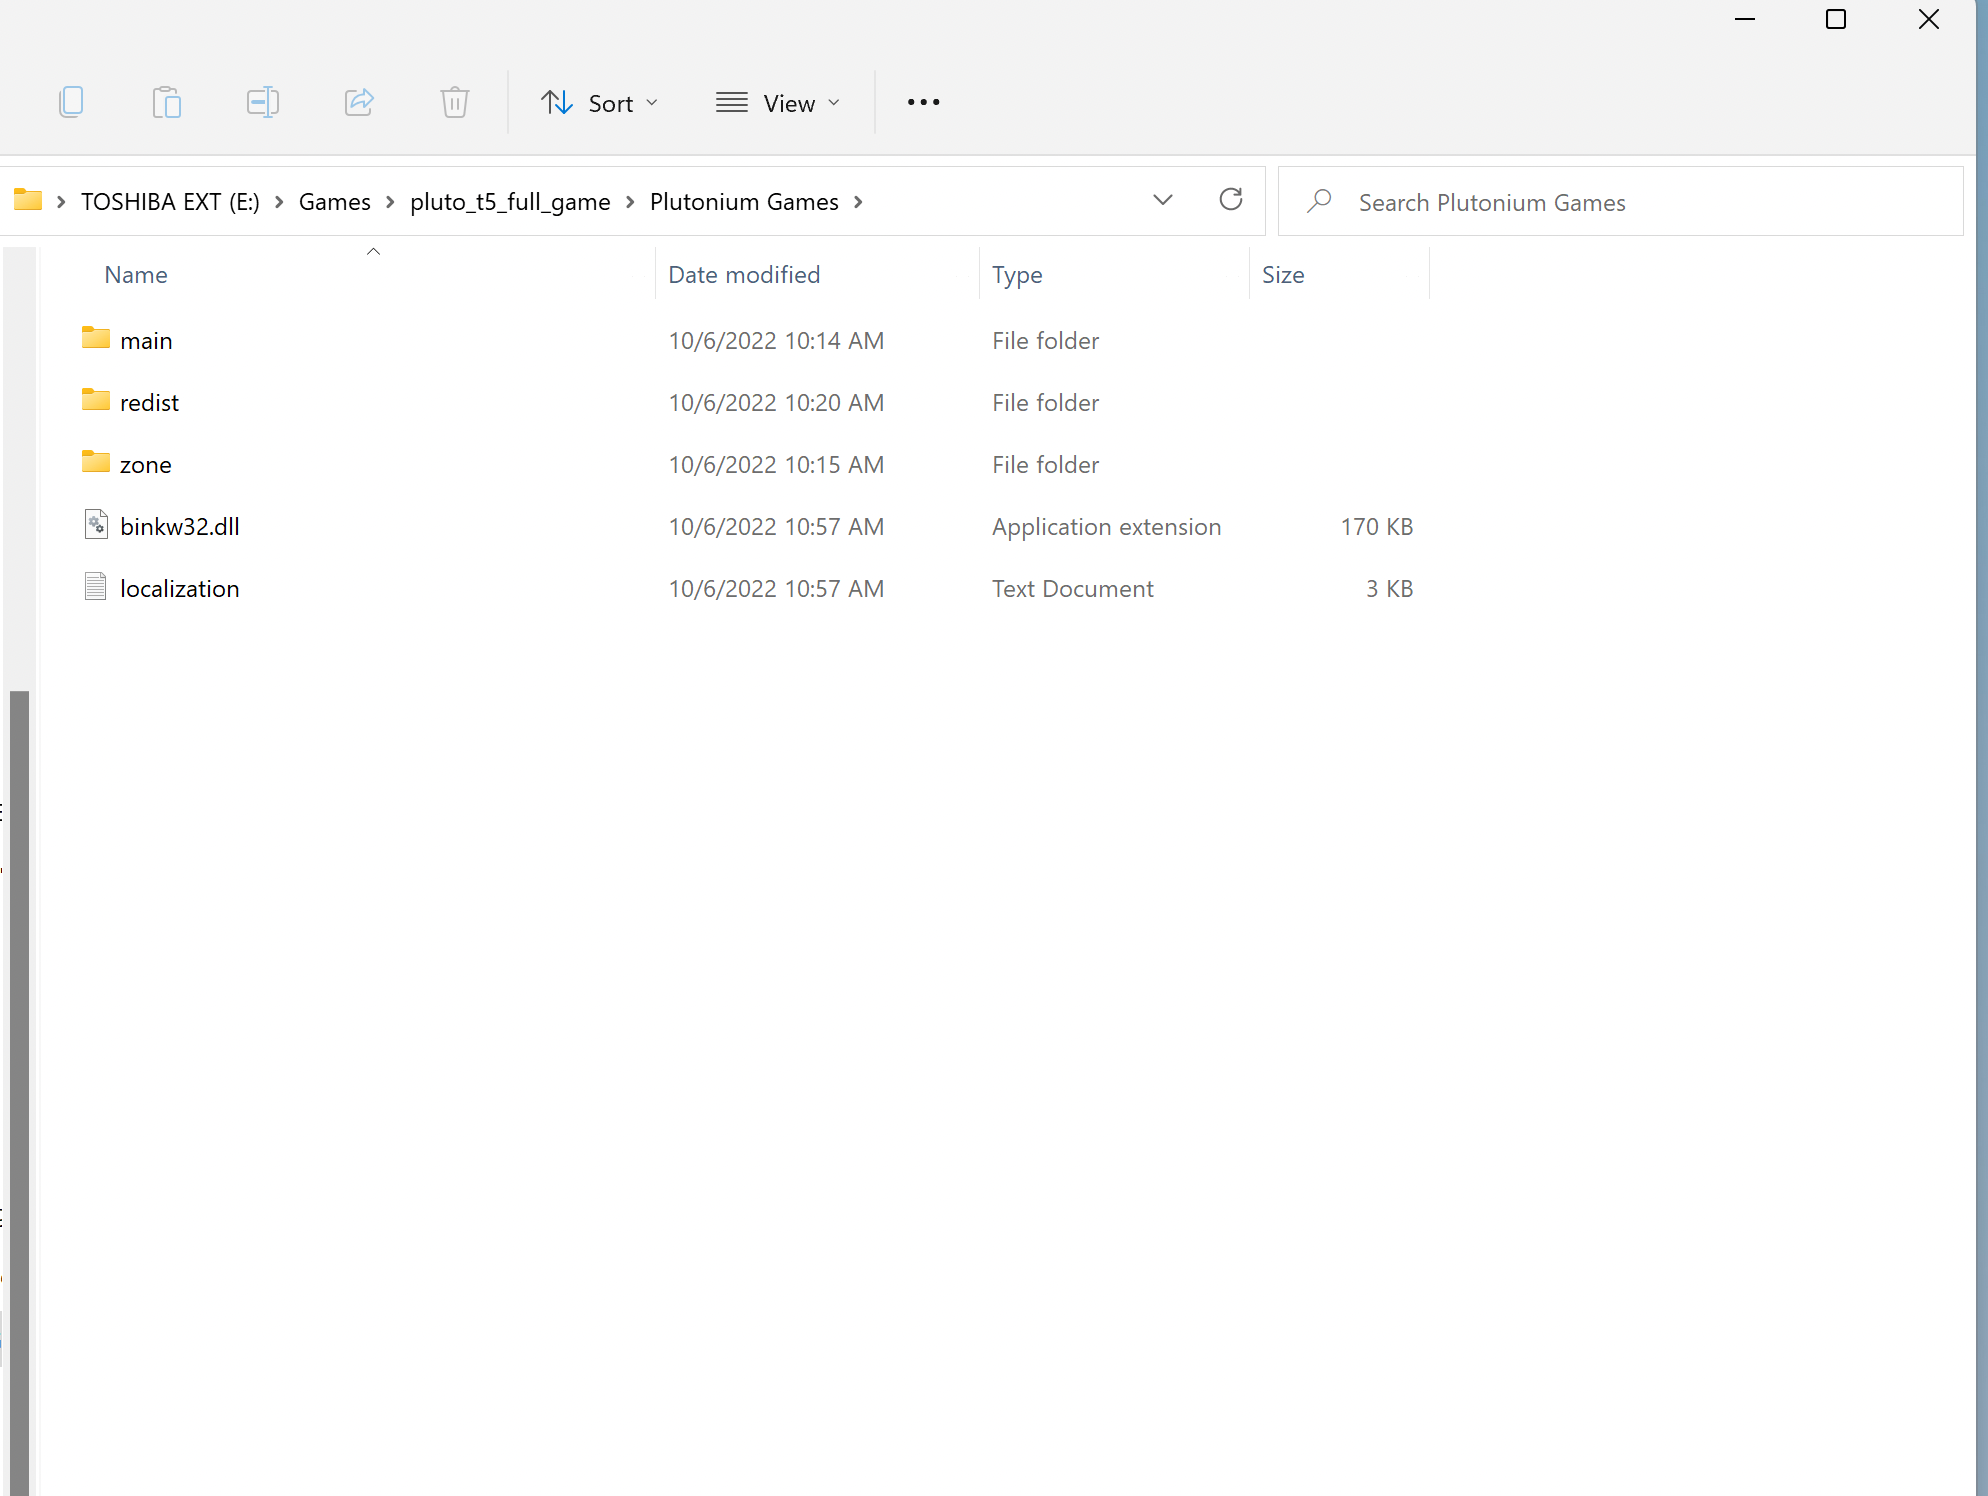This screenshot has width=1988, height=1496.
Task: Click the 10/6/2022 10:14 AM date cell
Action: [776, 341]
